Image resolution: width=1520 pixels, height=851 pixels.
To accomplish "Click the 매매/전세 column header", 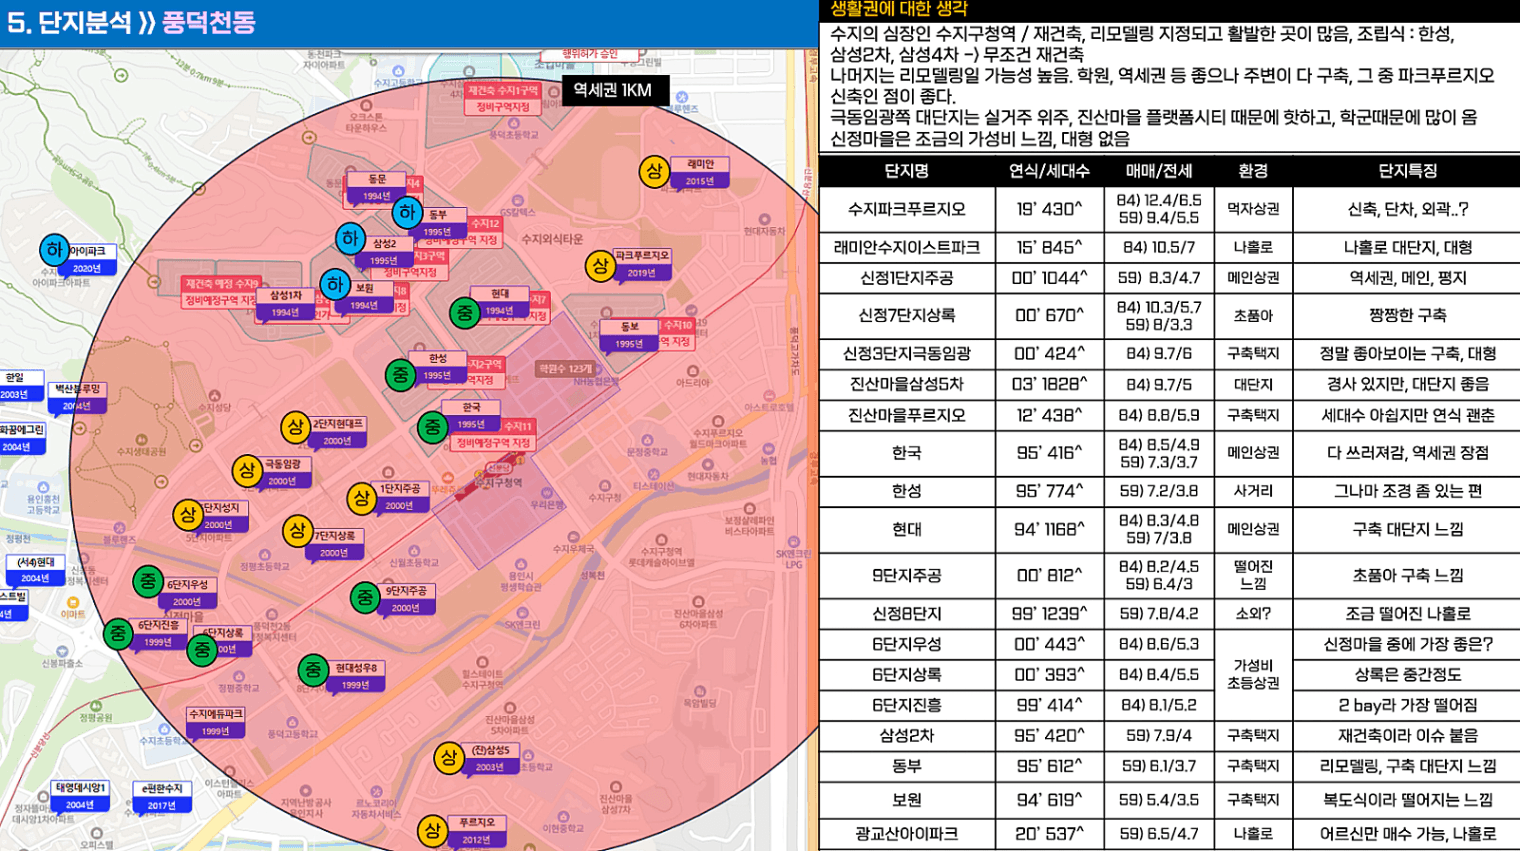I will point(1158,171).
